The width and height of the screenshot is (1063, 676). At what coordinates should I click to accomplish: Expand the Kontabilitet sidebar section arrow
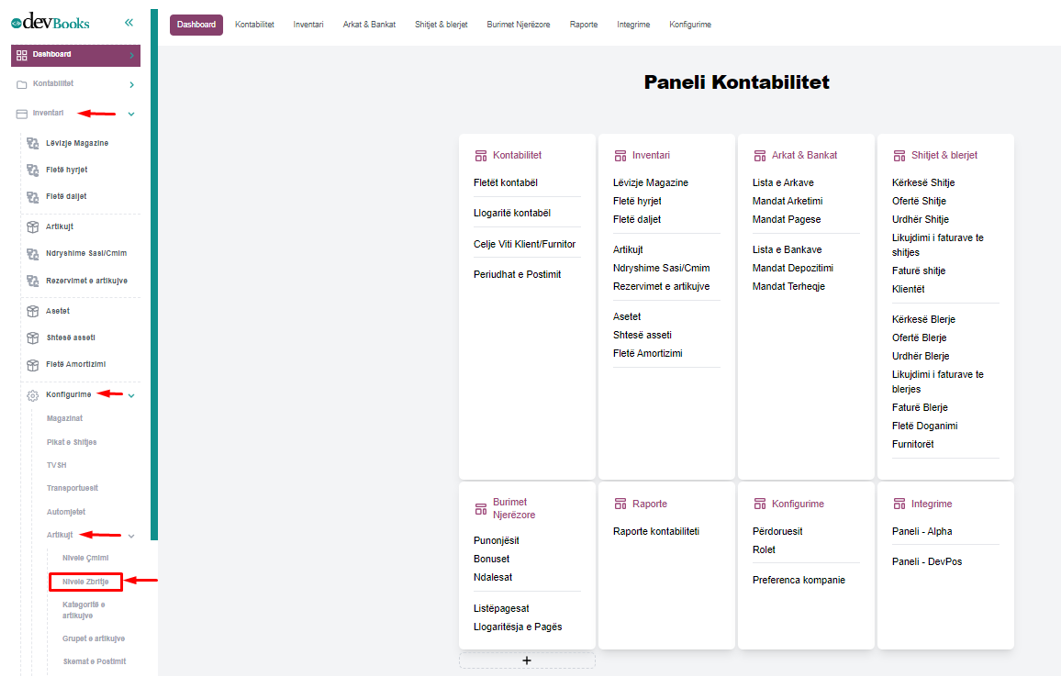point(131,85)
